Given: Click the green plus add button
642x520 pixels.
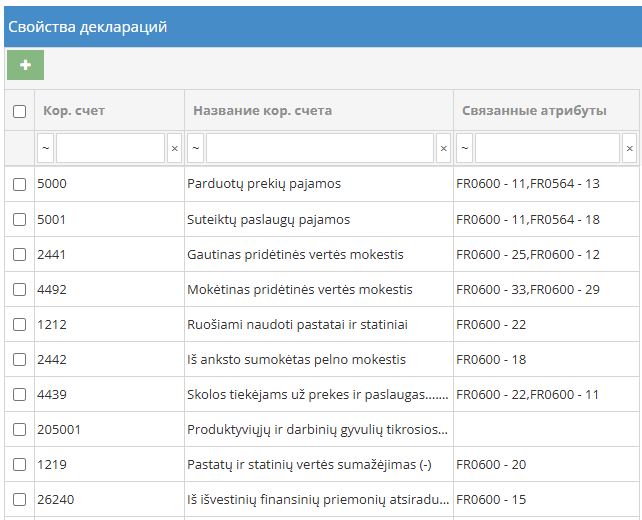Looking at the screenshot, I should pos(25,65).
